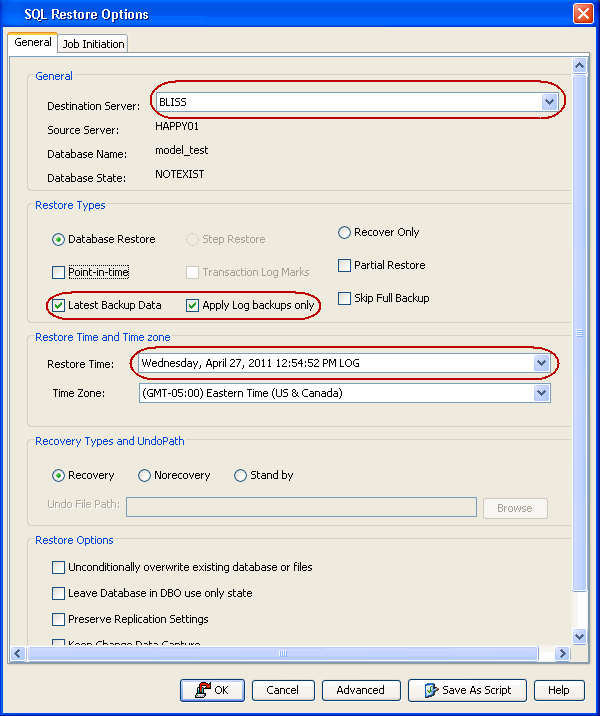Check the Partial Restore option
The height and width of the screenshot is (716, 600).
pos(344,265)
